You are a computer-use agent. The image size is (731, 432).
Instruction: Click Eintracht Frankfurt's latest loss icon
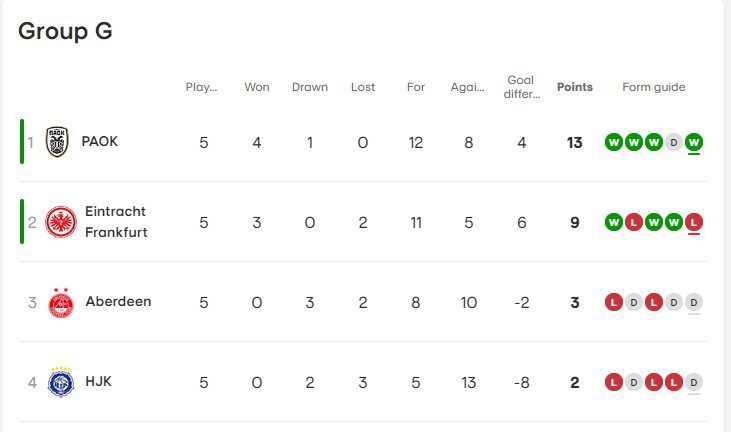pos(694,222)
